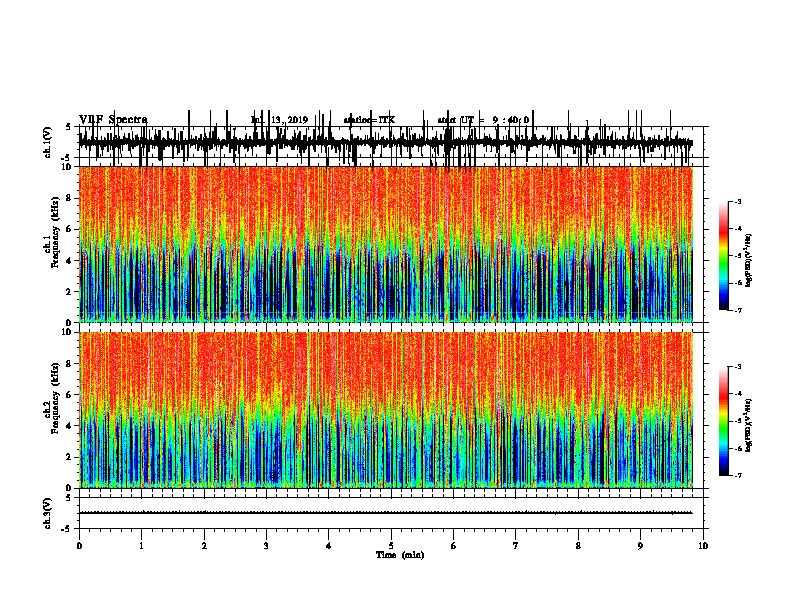Click the "4" kHz tick of ch.2 spectrogram
Viewport: 792px width, 612px height.
click(70, 426)
